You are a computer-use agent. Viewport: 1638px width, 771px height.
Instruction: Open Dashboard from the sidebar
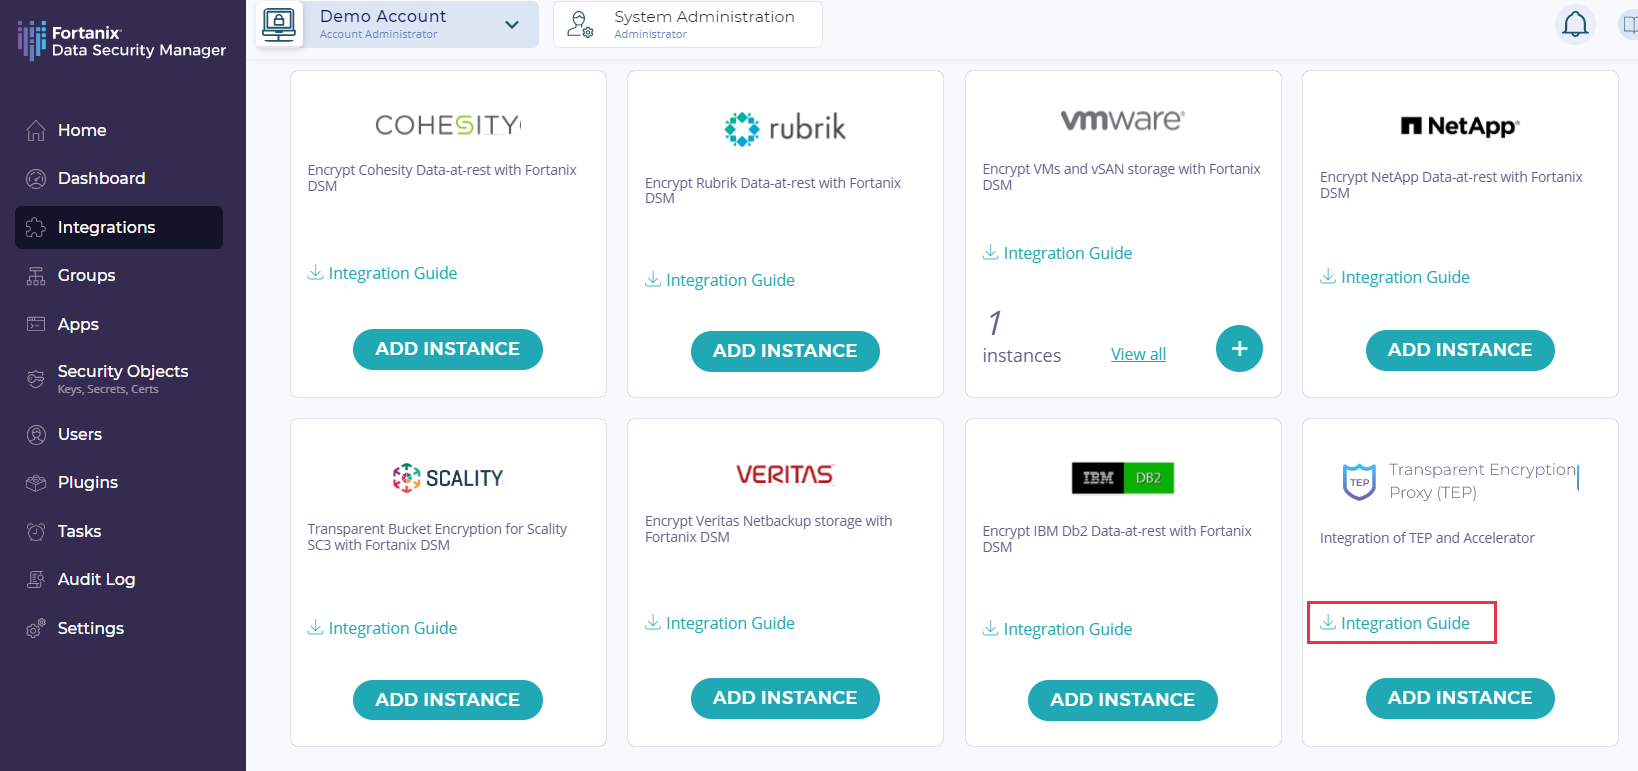pos(101,178)
